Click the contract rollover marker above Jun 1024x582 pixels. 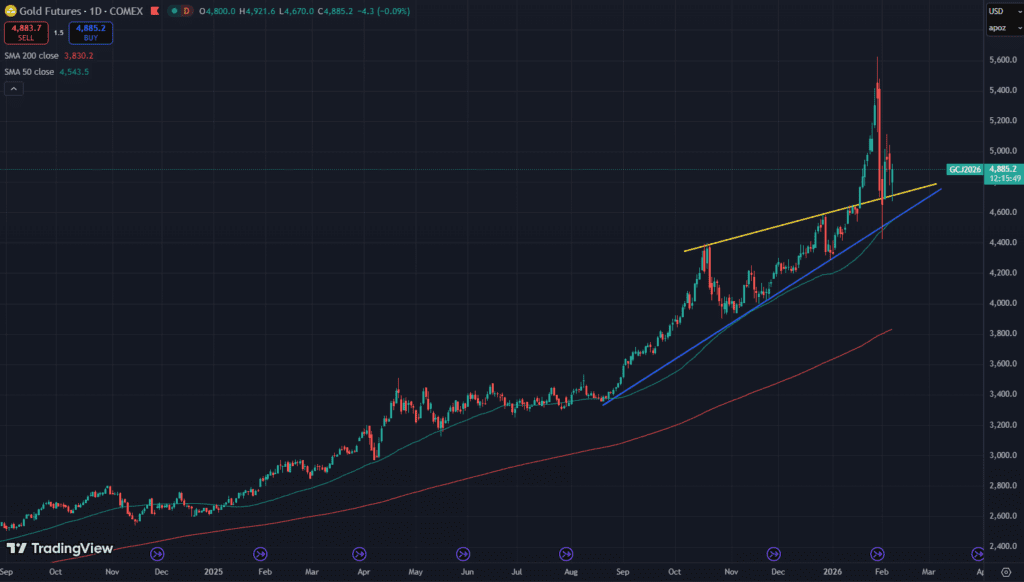tap(462, 553)
